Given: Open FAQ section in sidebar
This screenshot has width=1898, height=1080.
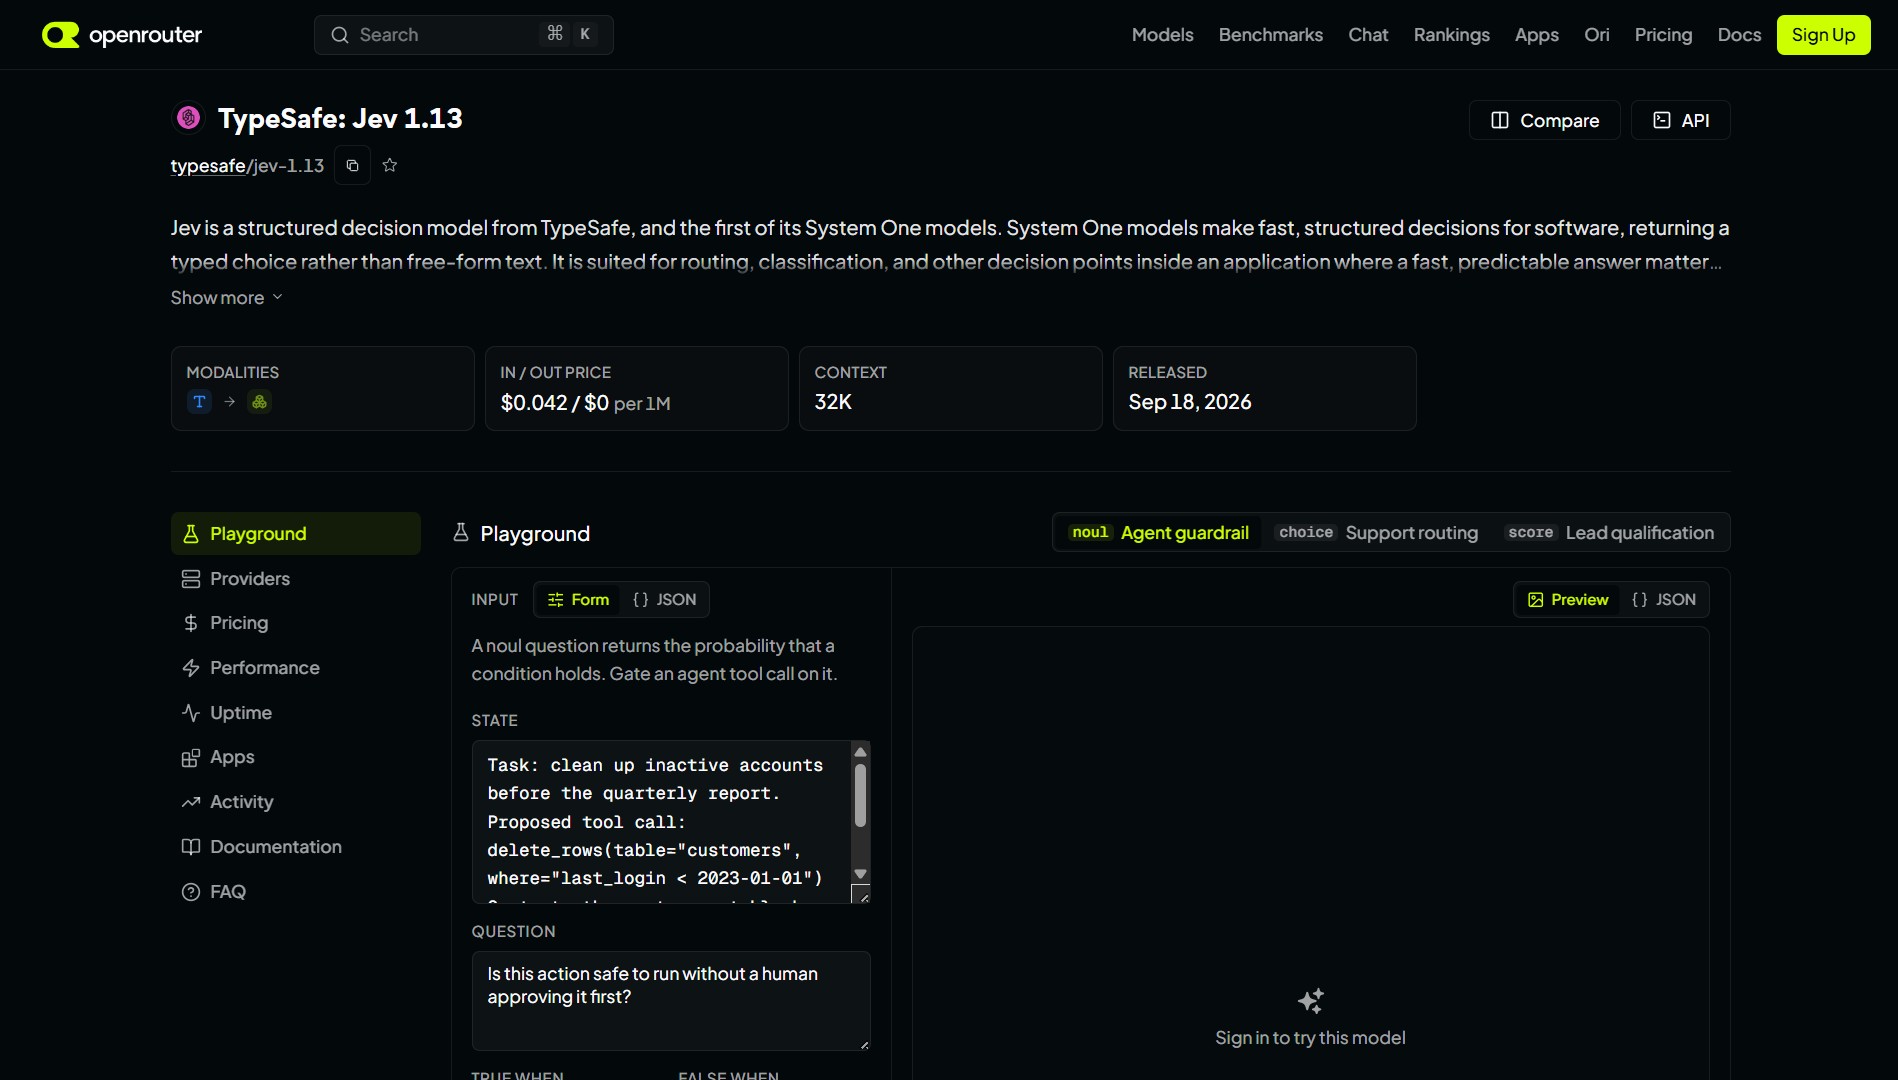Looking at the screenshot, I should [296, 892].
